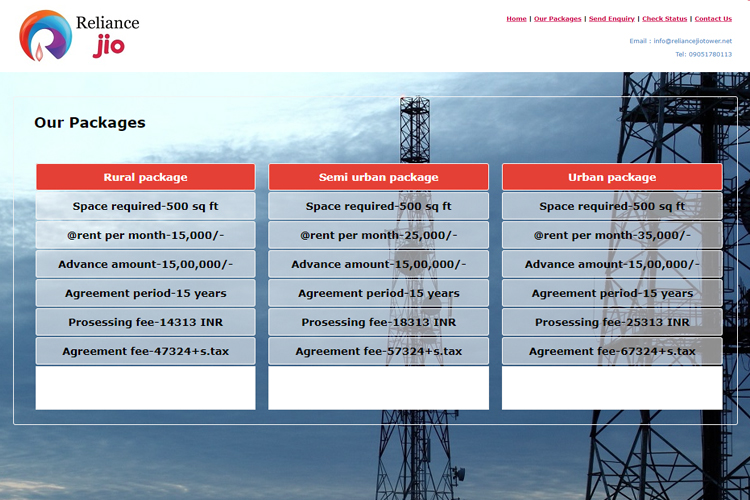Select the Semi urban package header
This screenshot has height=500, width=750.
(x=378, y=177)
